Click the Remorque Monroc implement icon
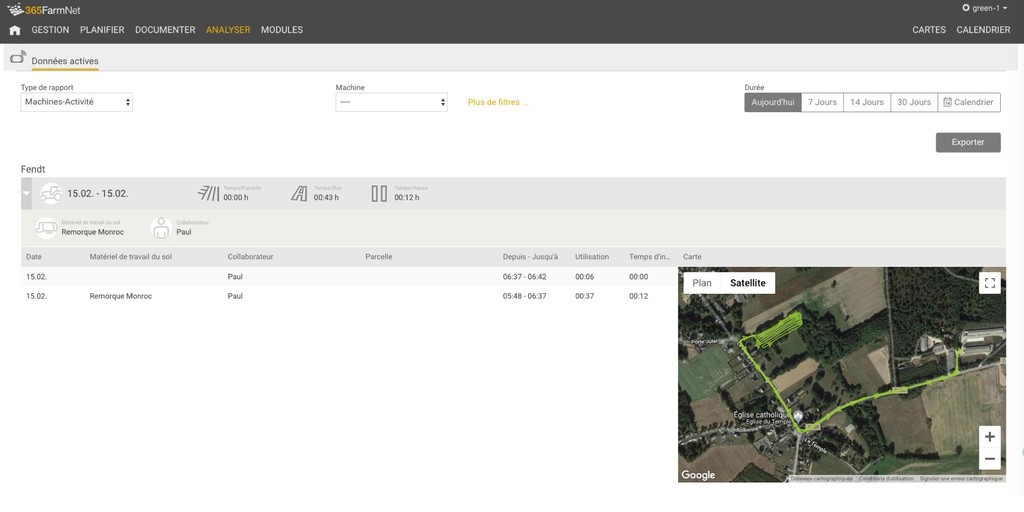Viewport: 1024px width, 512px height. pyautogui.click(x=46, y=228)
